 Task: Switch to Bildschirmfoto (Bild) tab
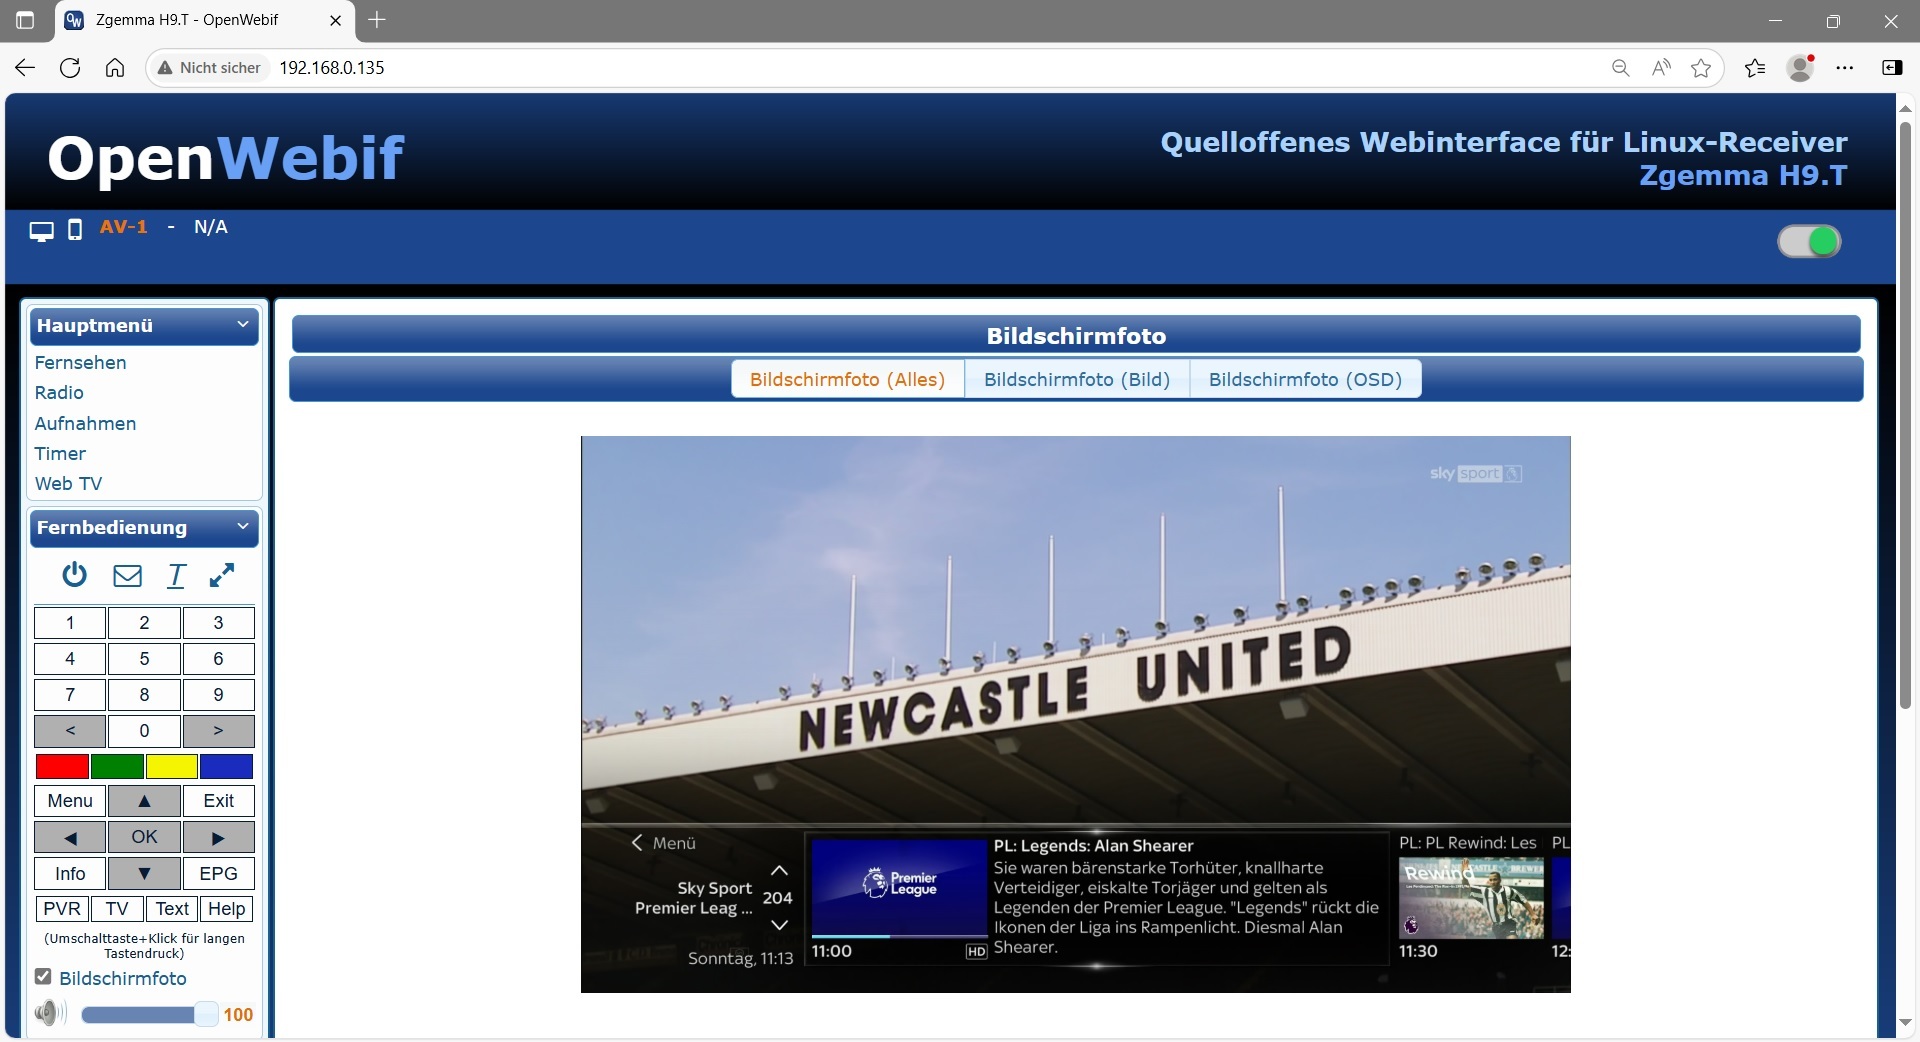[1077, 380]
